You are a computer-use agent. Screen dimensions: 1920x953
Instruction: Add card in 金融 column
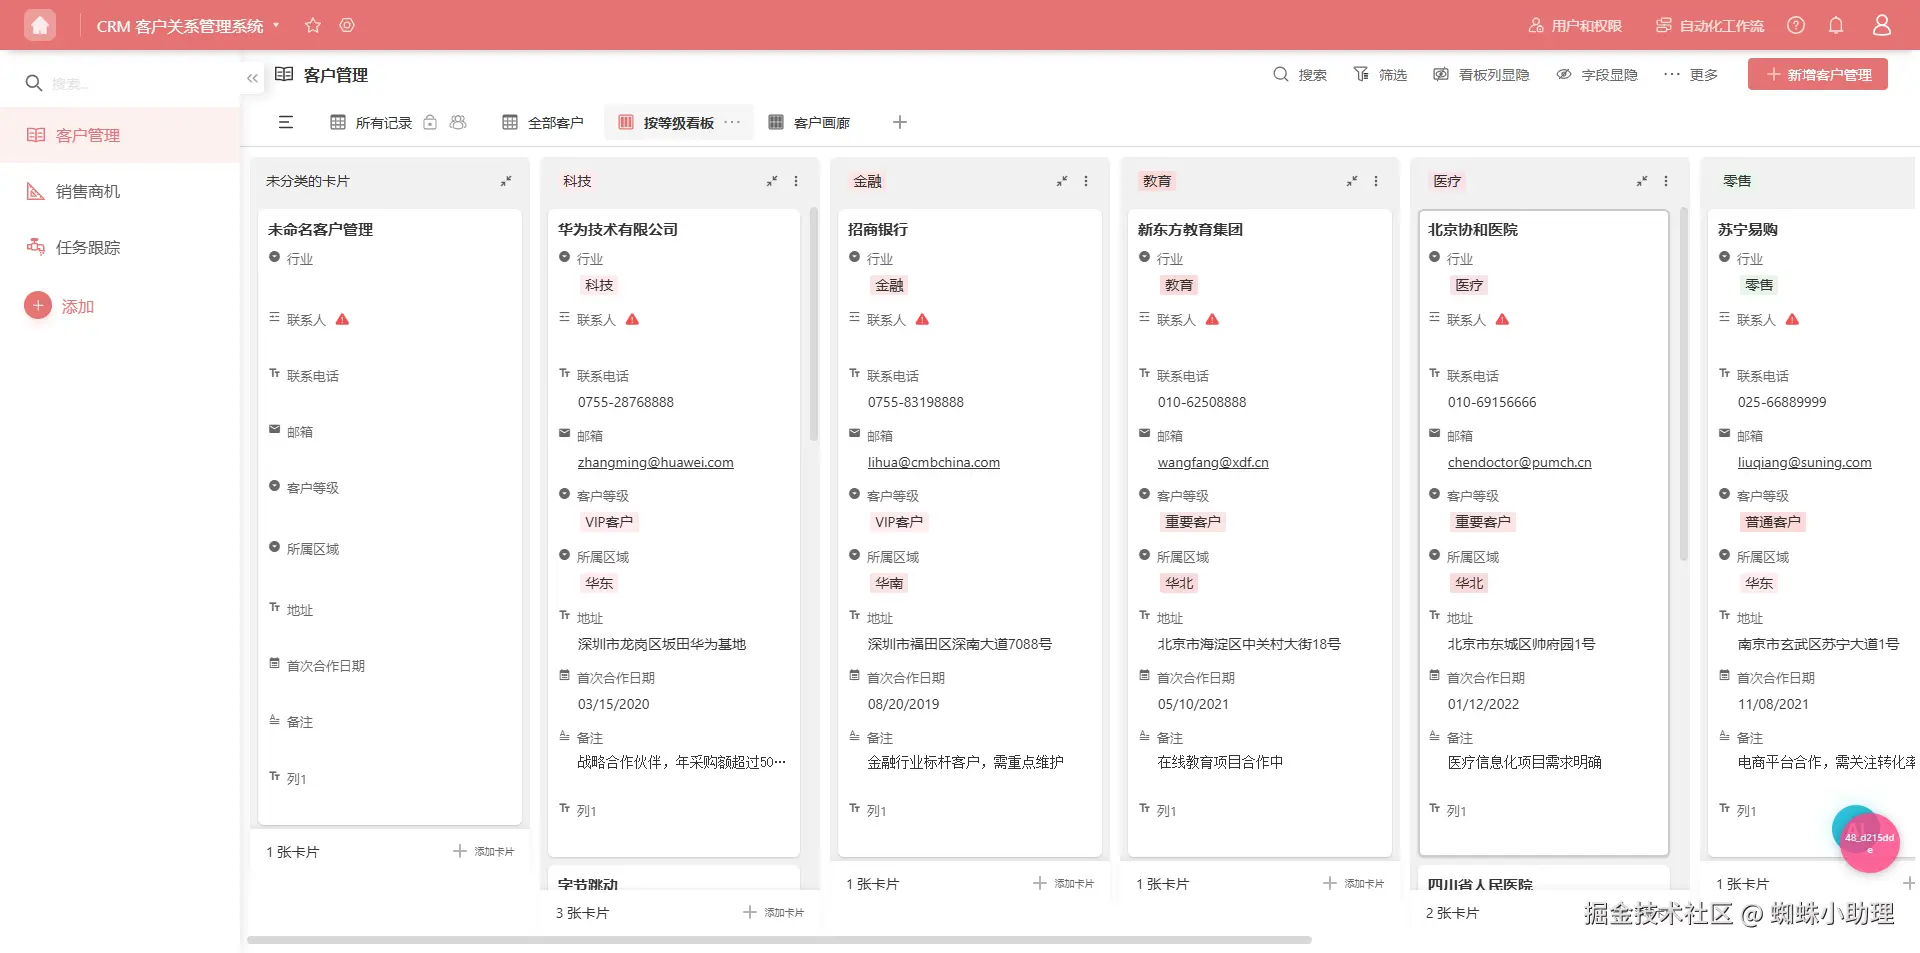point(1063,883)
